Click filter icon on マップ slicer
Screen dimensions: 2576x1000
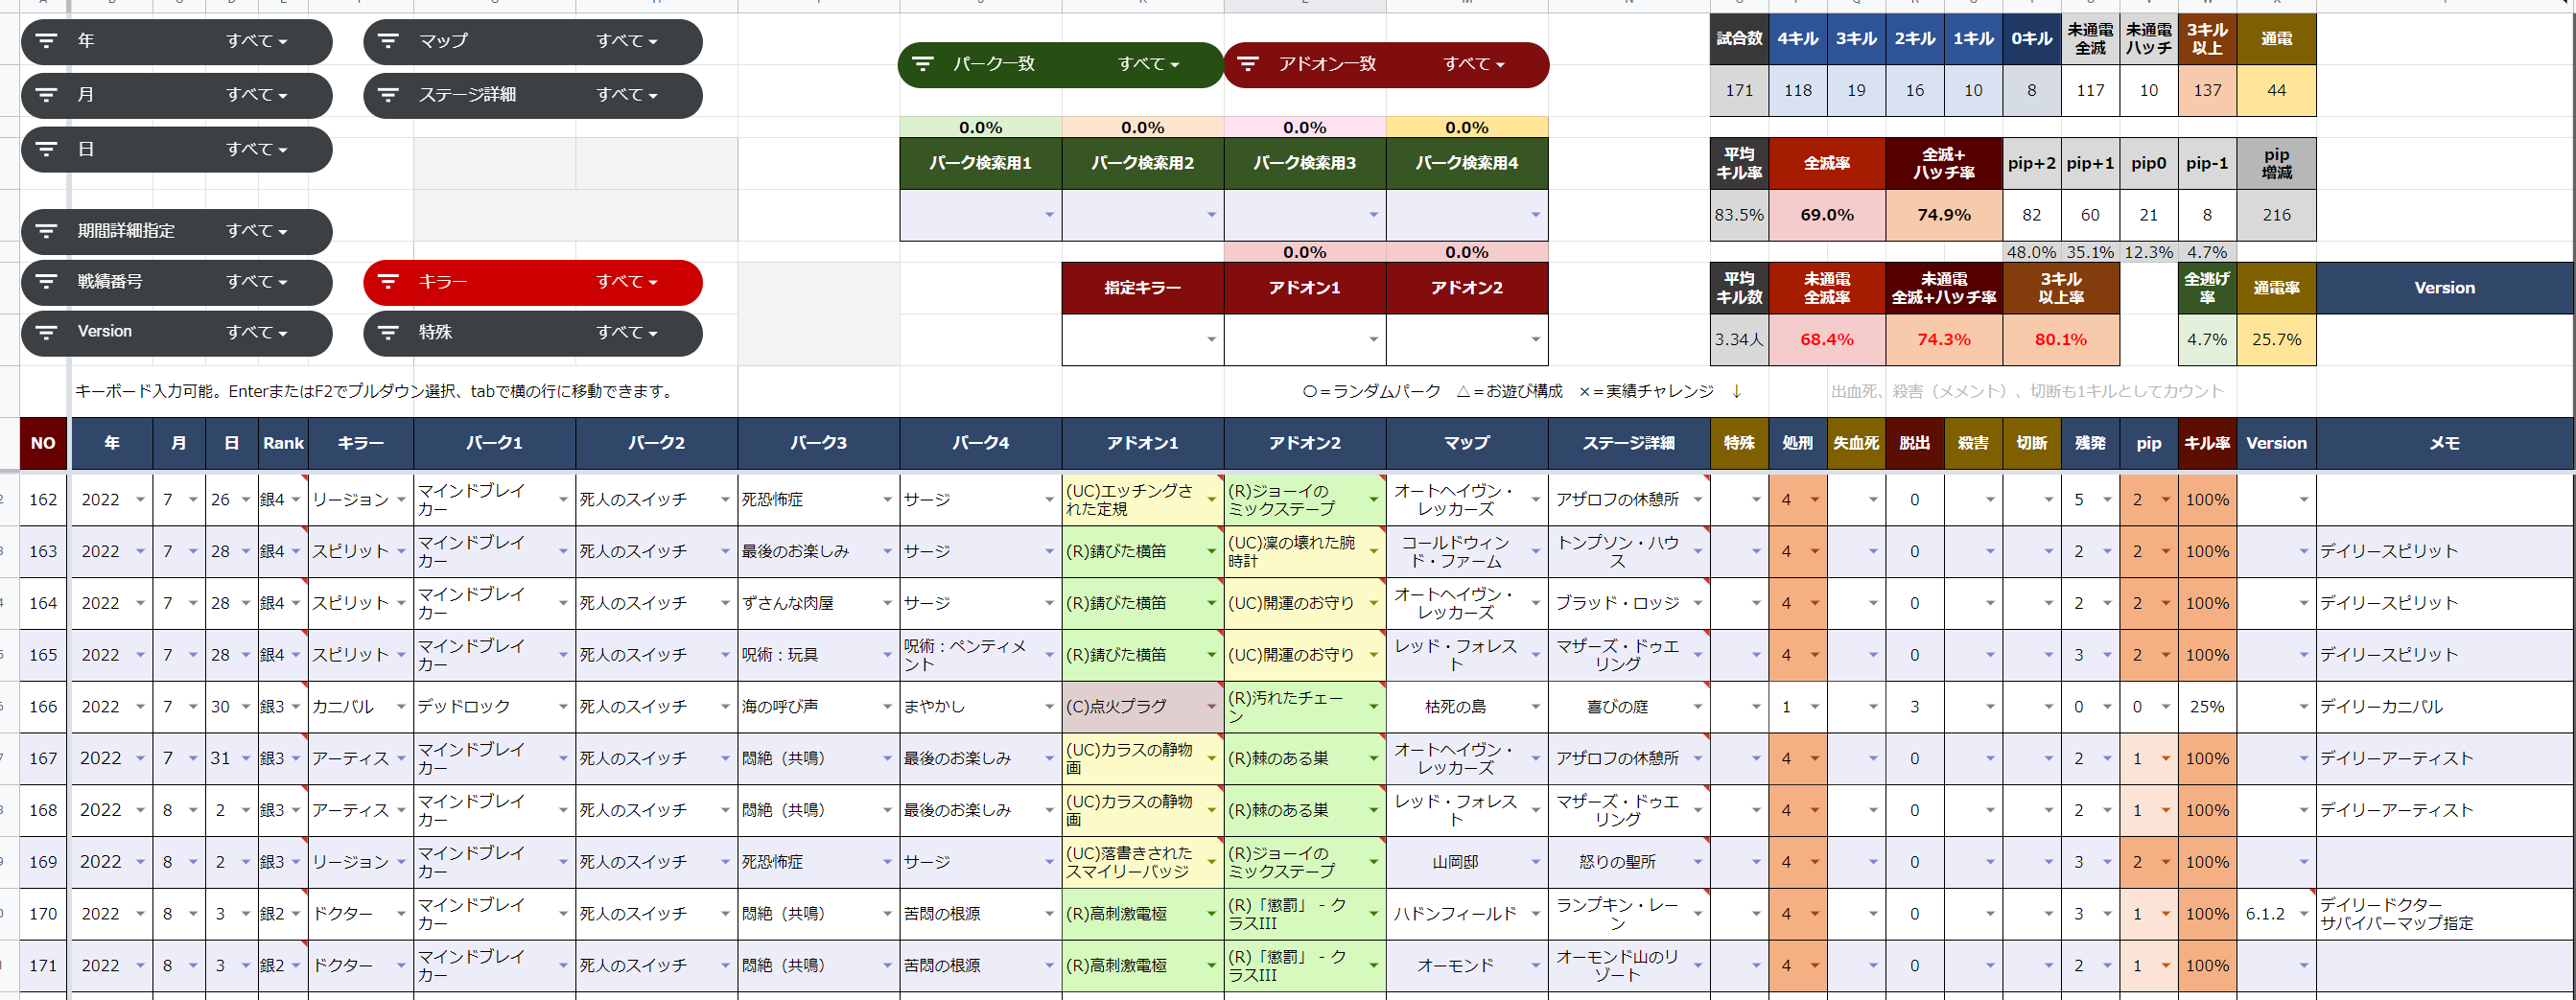(388, 41)
